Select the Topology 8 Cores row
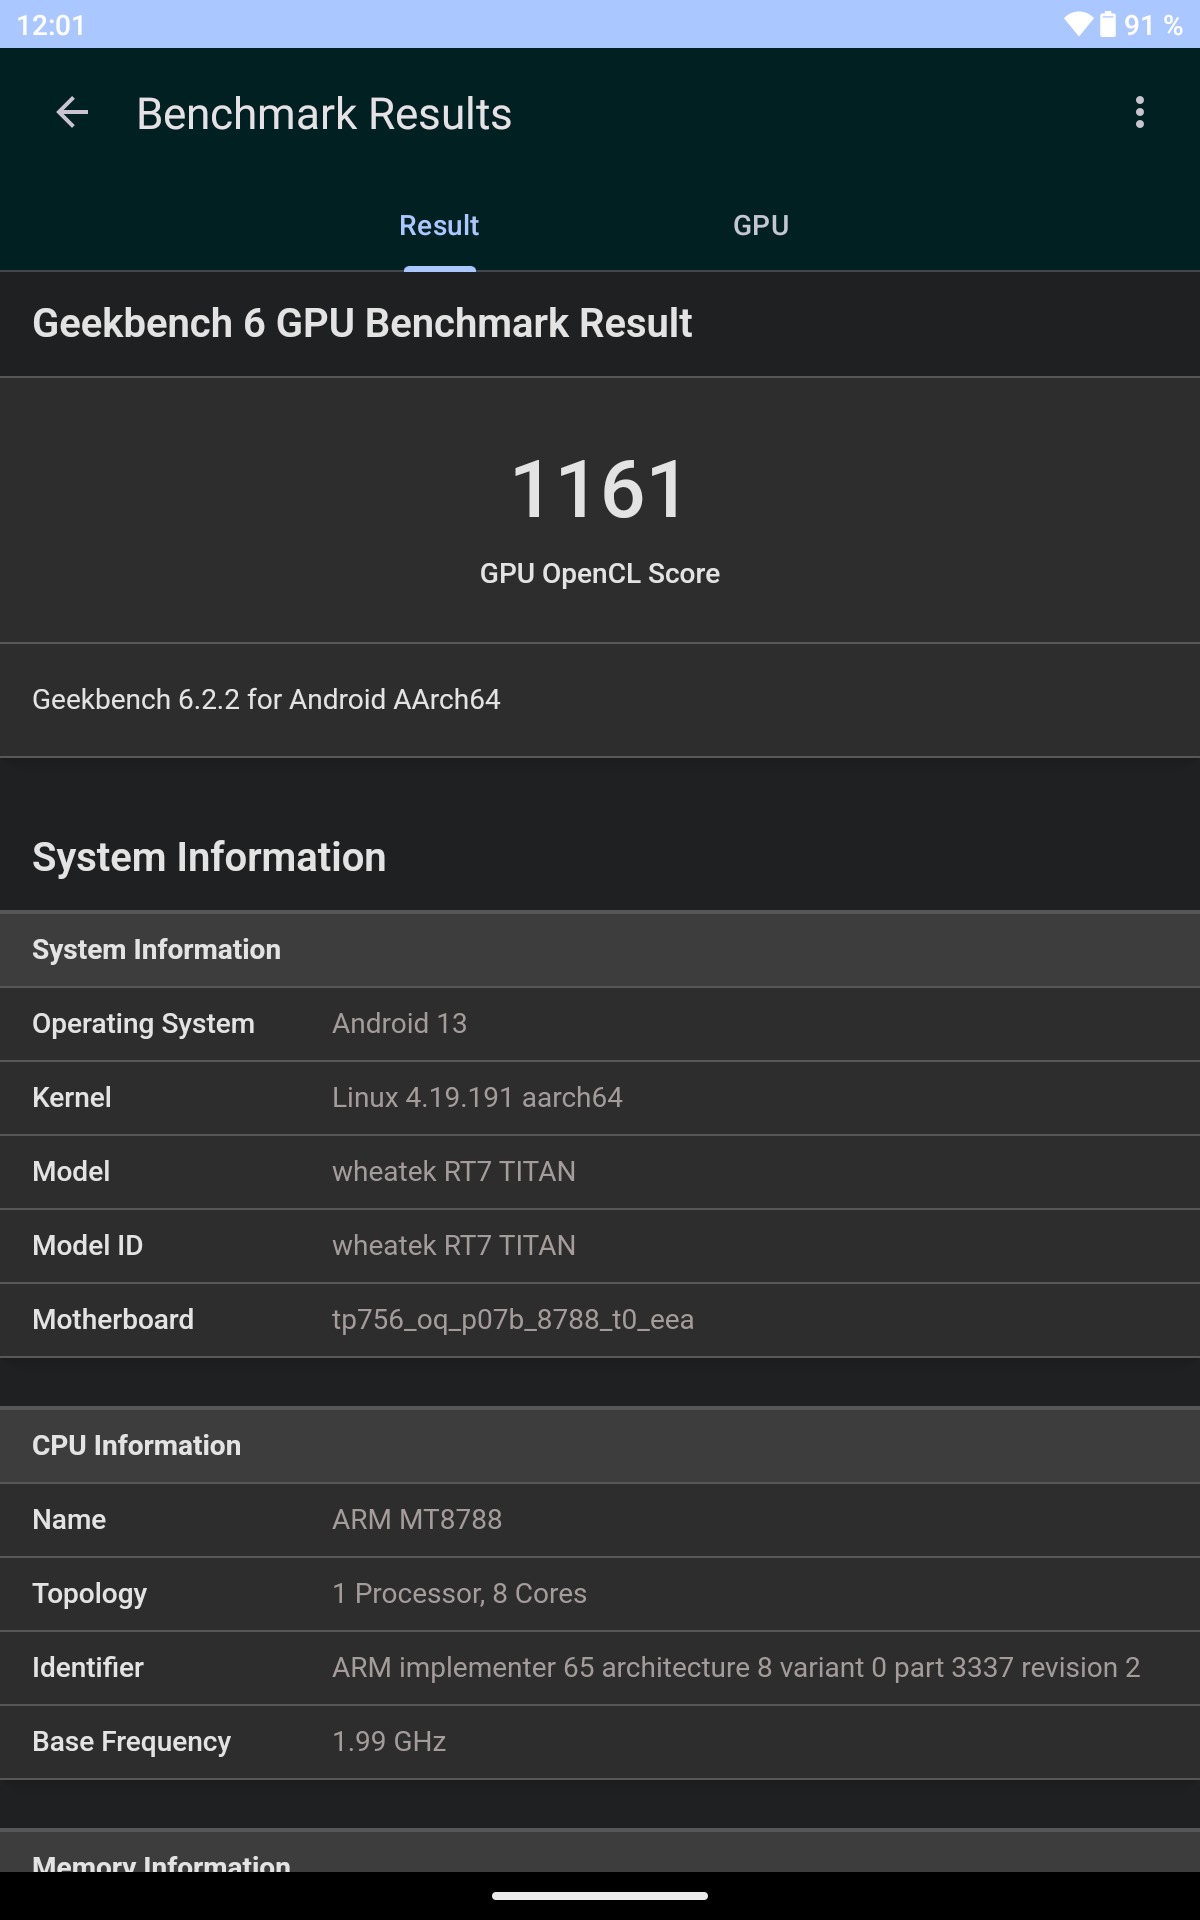 click(600, 1594)
